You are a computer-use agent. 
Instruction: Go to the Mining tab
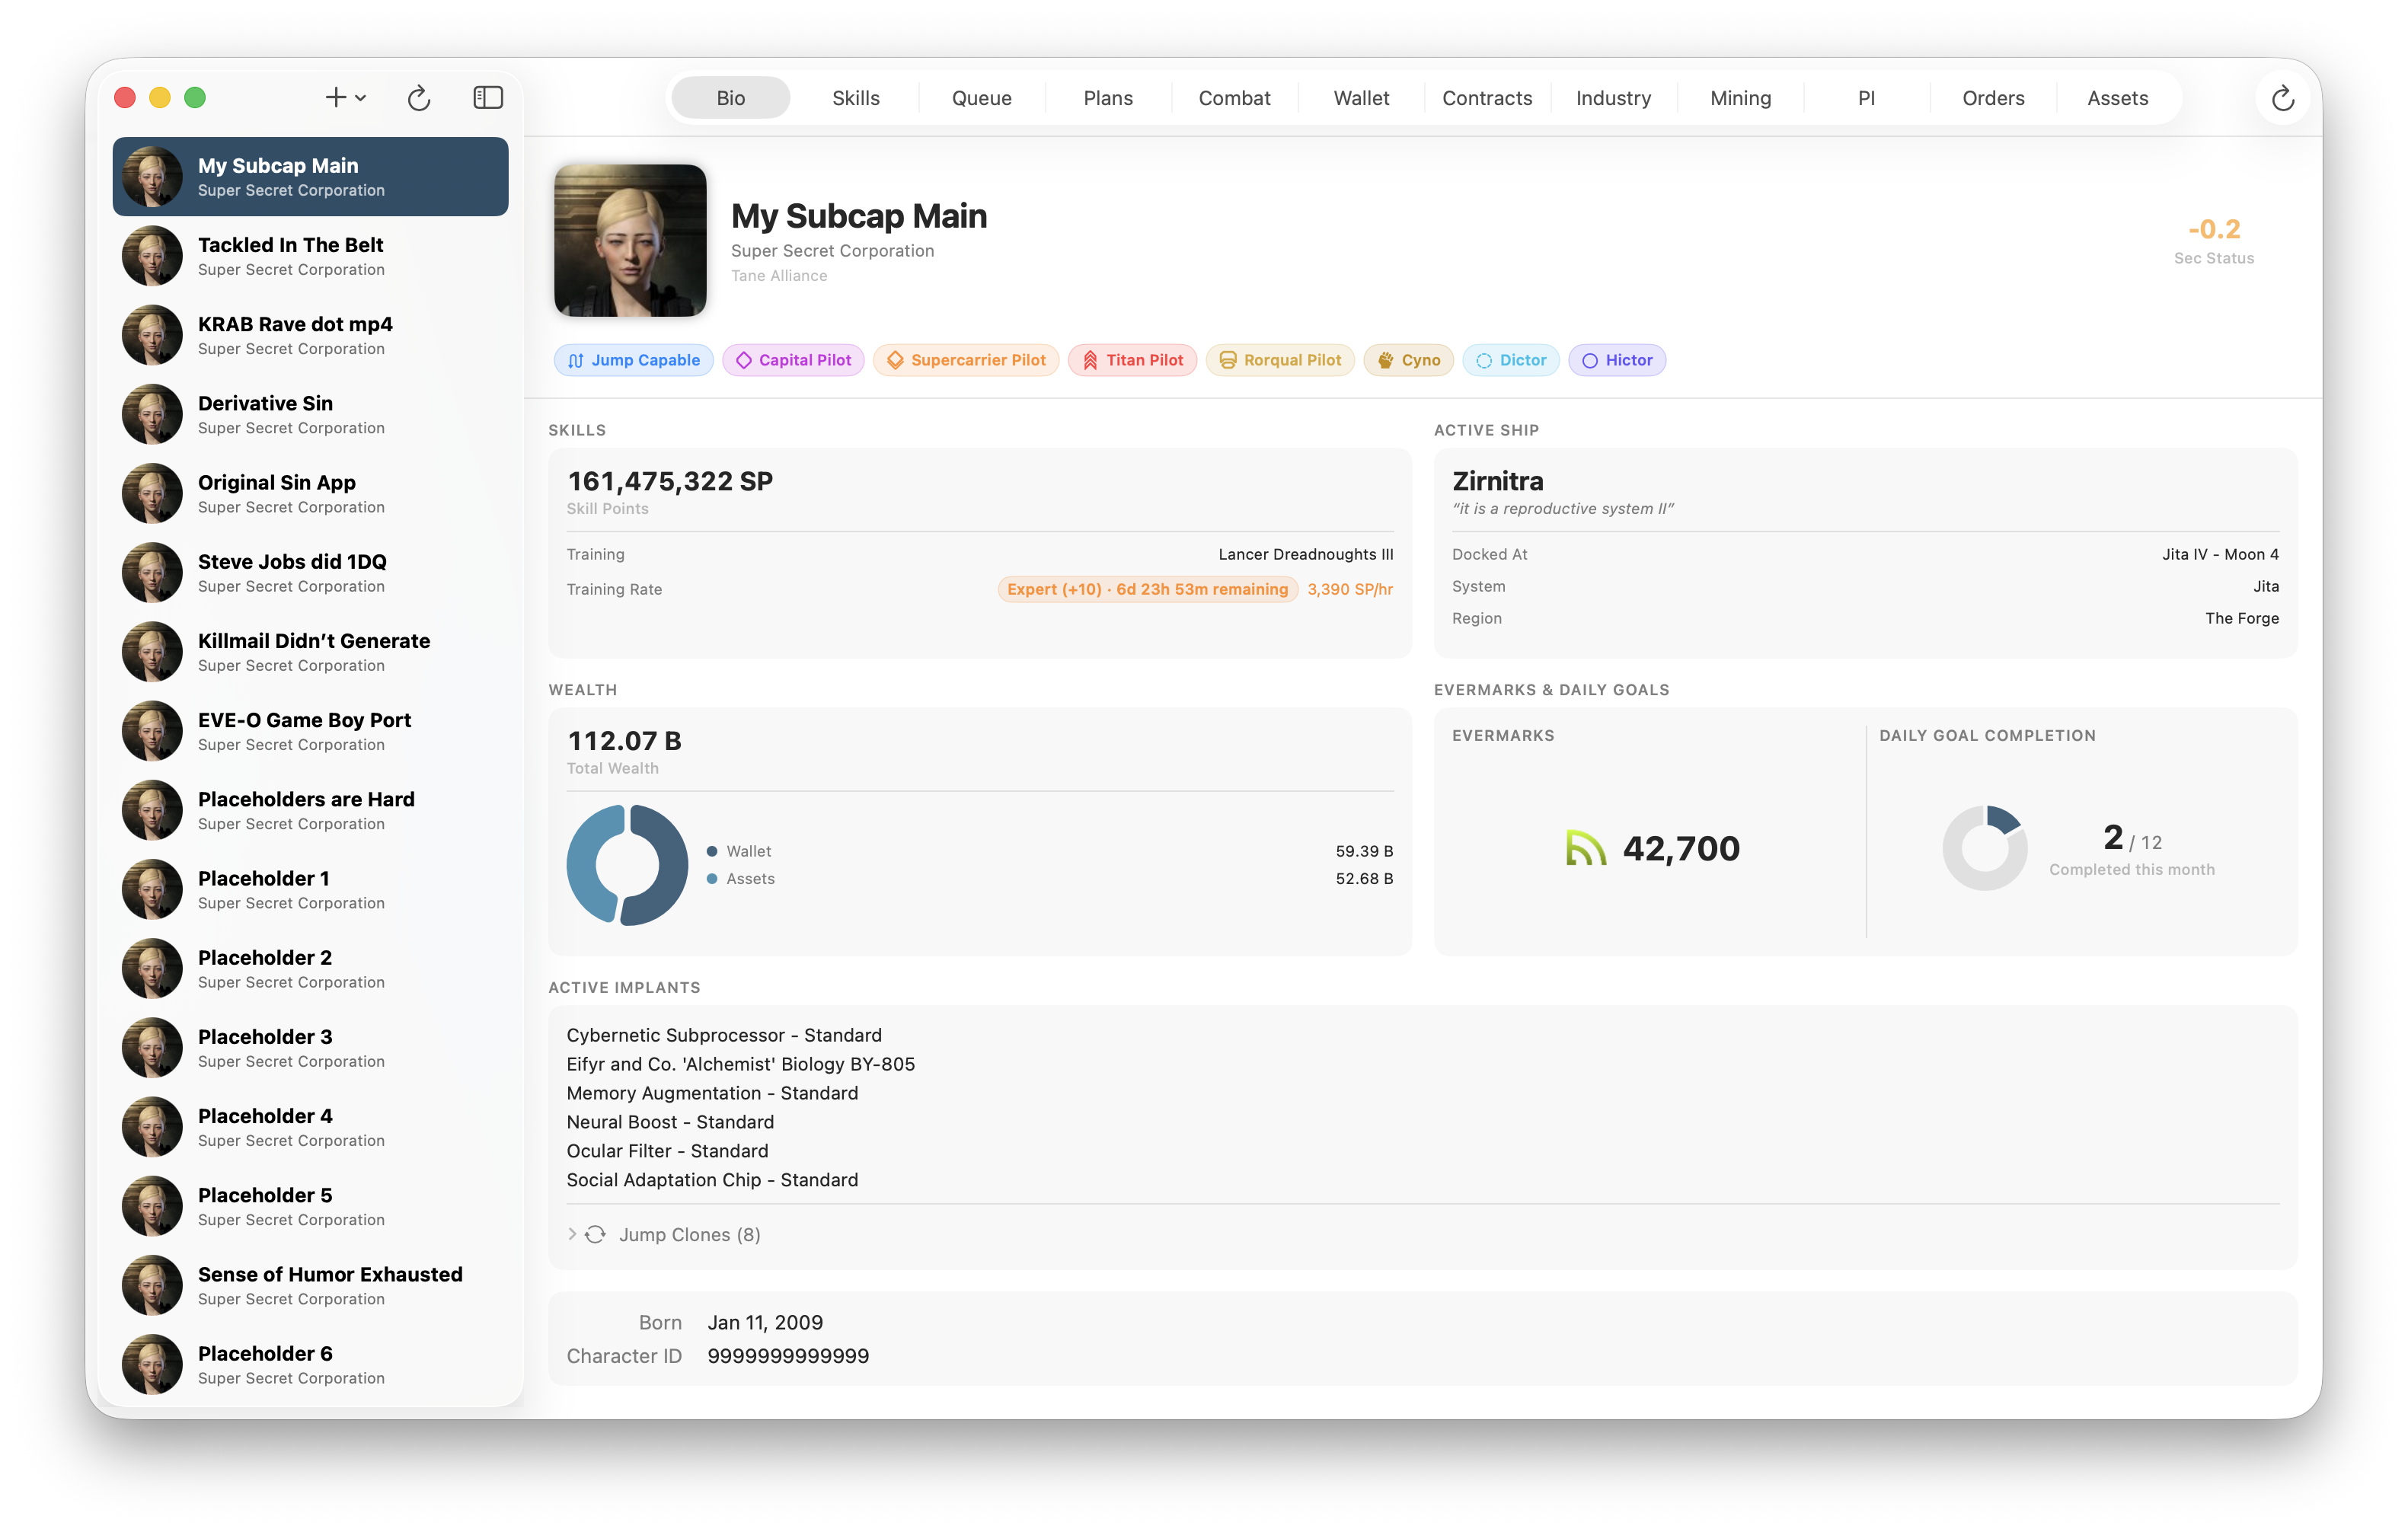1740,98
